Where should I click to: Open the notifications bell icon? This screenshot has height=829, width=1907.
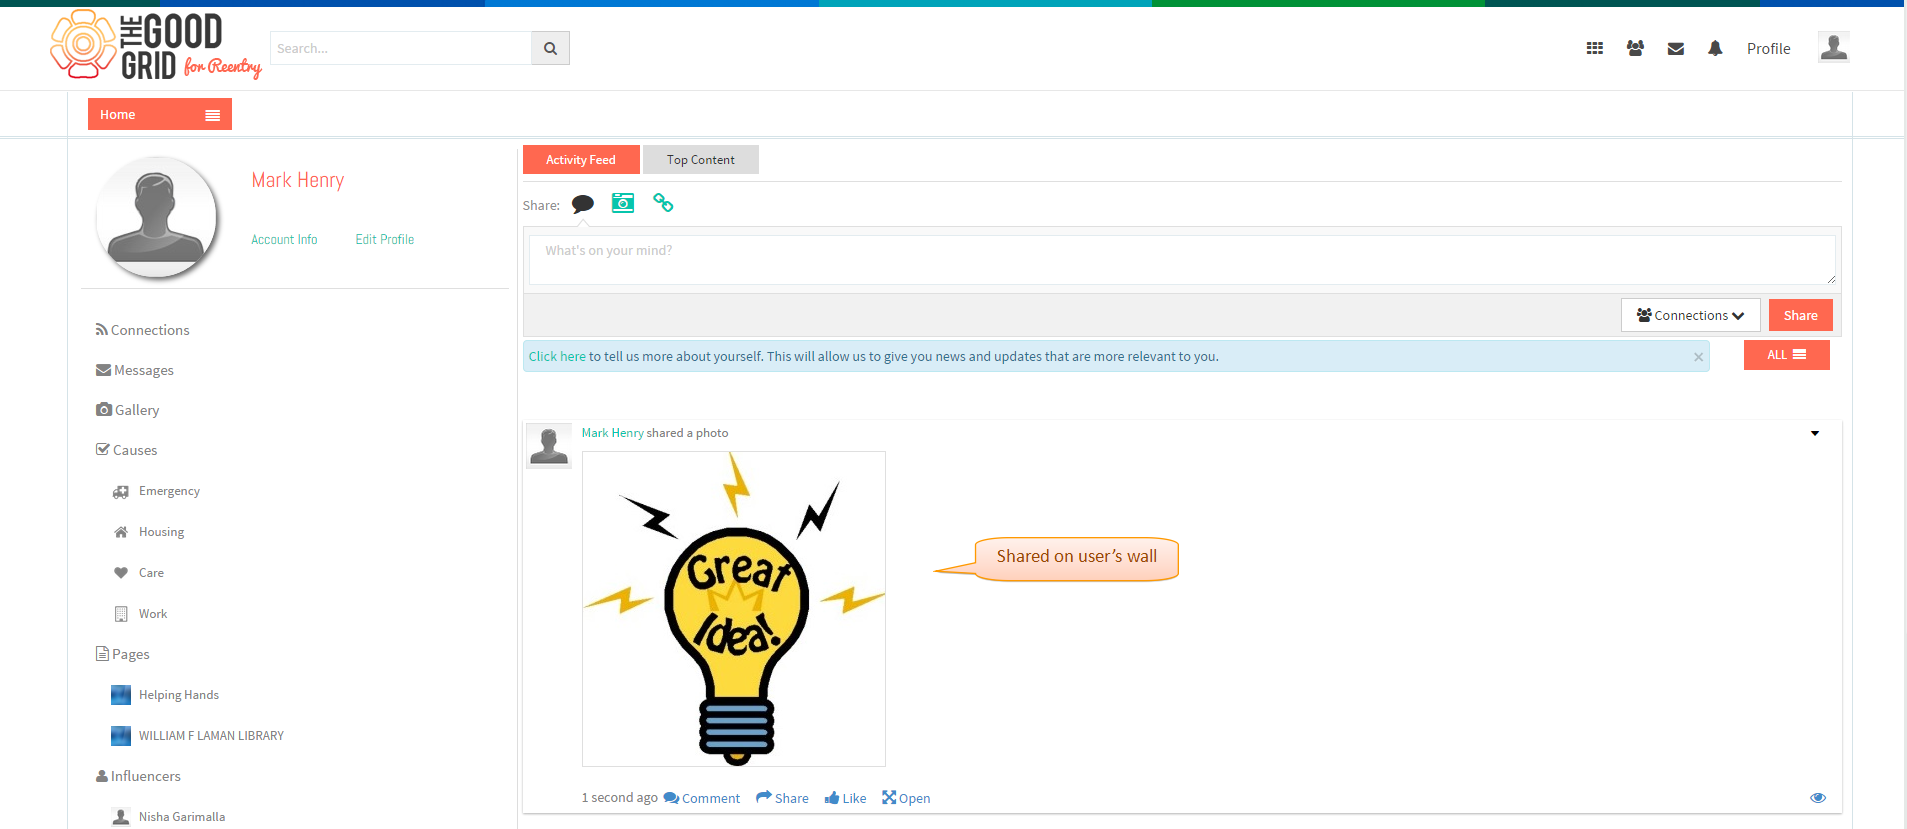tap(1715, 48)
